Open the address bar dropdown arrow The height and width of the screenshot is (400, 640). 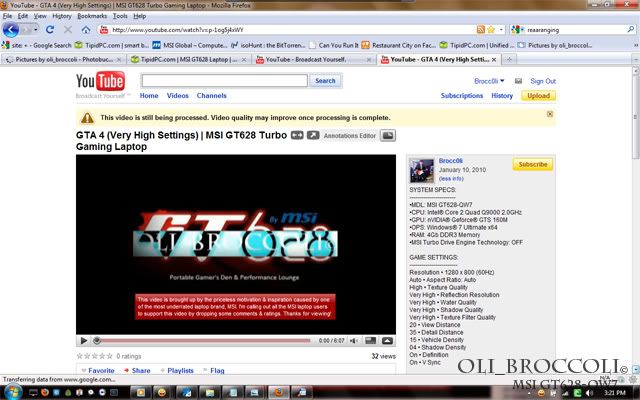501,29
